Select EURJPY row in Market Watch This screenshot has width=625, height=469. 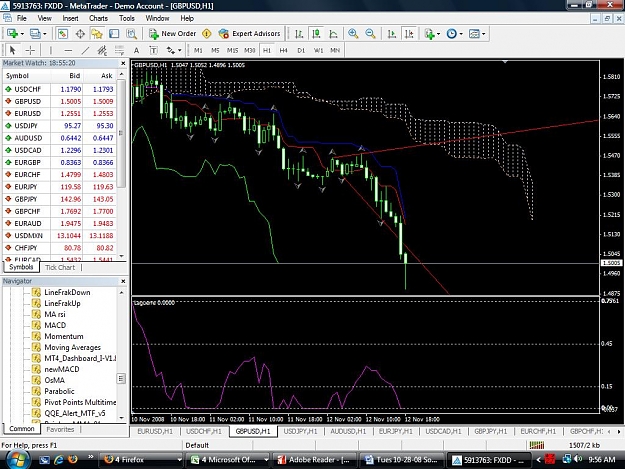(x=61, y=187)
